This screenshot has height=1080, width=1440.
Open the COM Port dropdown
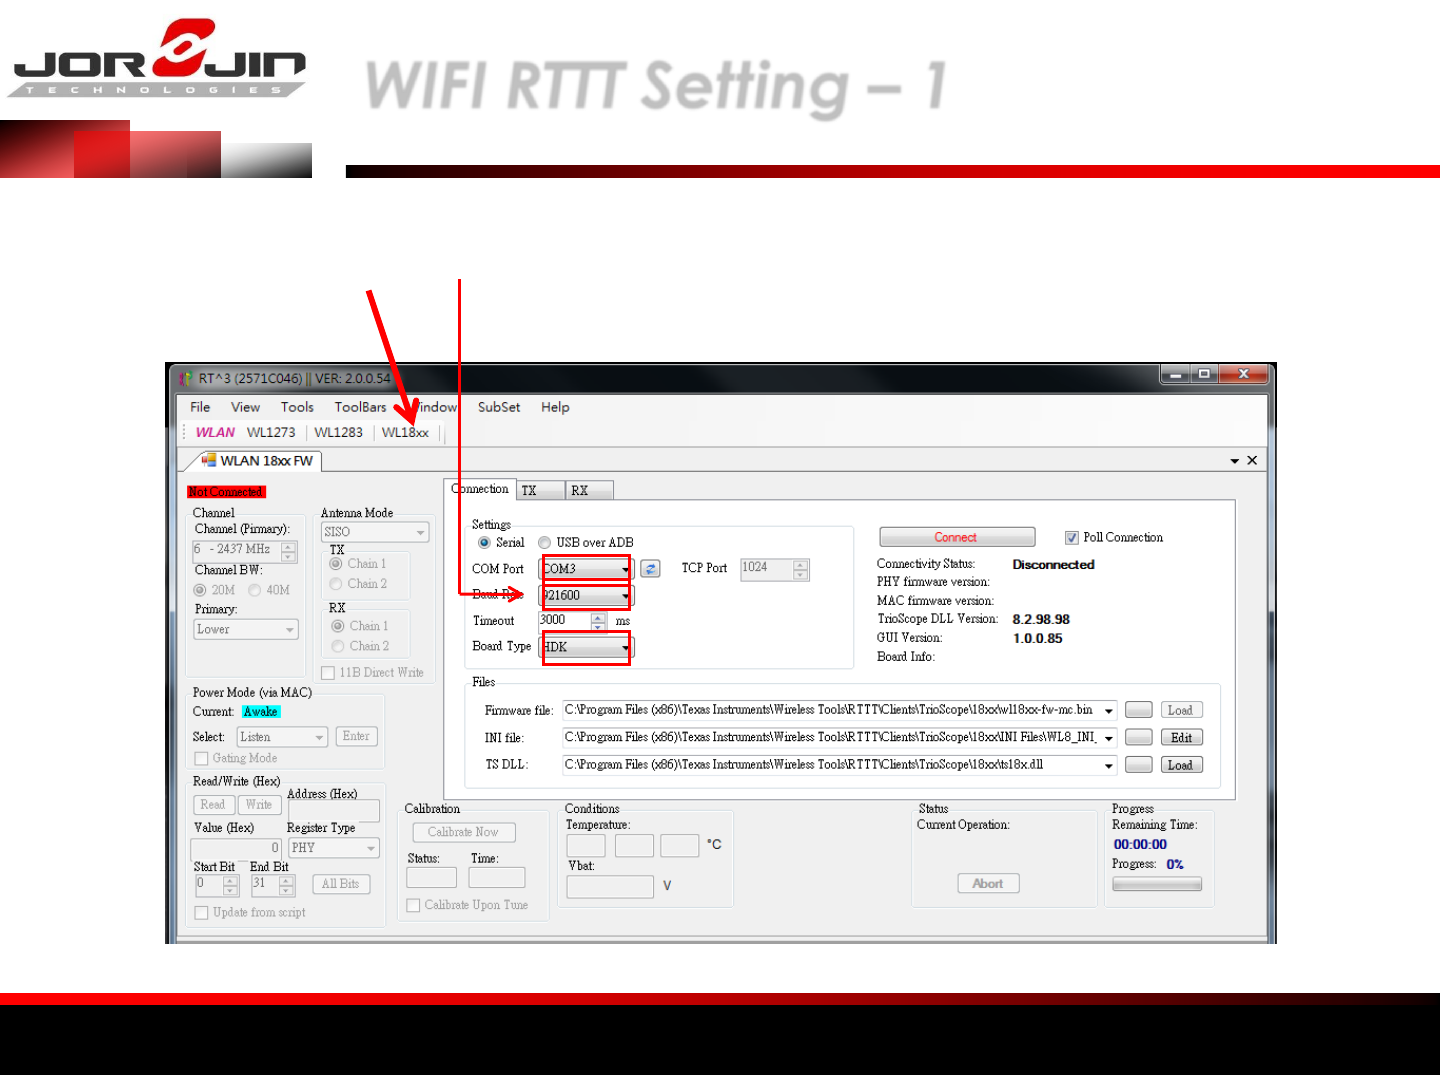(586, 569)
